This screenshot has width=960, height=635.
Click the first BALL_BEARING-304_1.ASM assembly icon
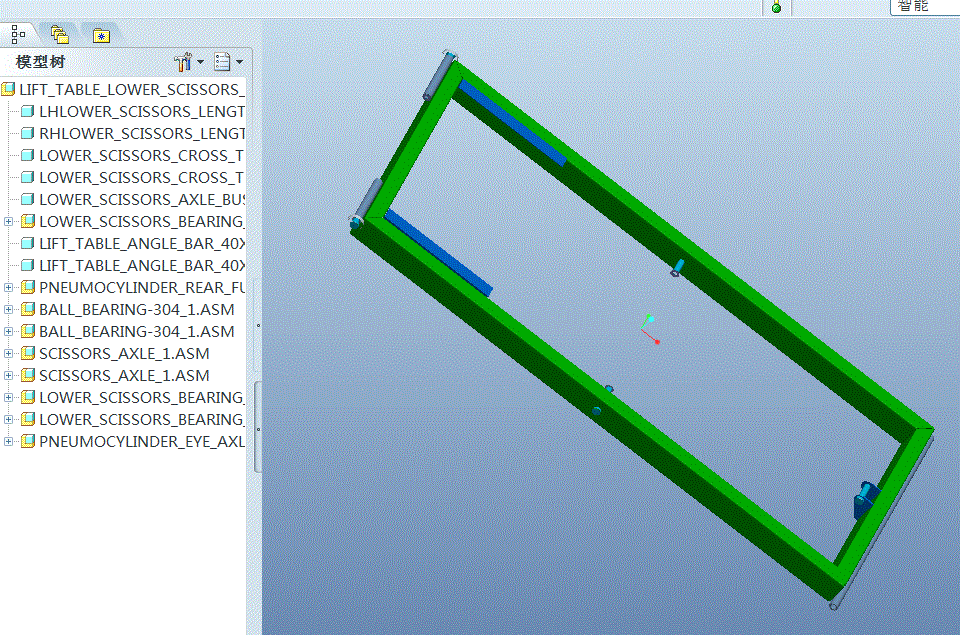(x=28, y=309)
